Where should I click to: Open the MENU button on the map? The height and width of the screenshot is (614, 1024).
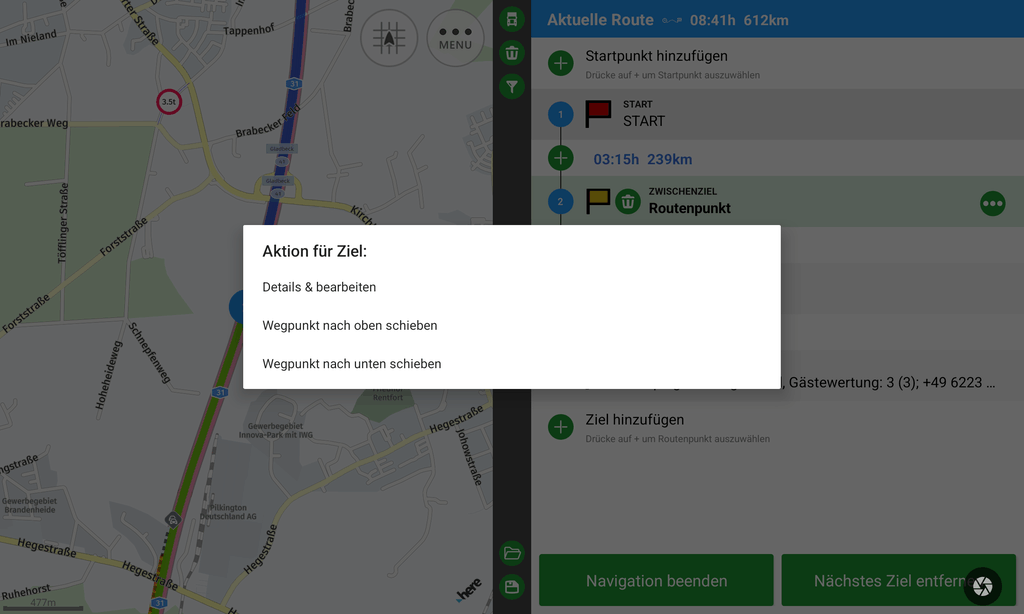pos(455,38)
